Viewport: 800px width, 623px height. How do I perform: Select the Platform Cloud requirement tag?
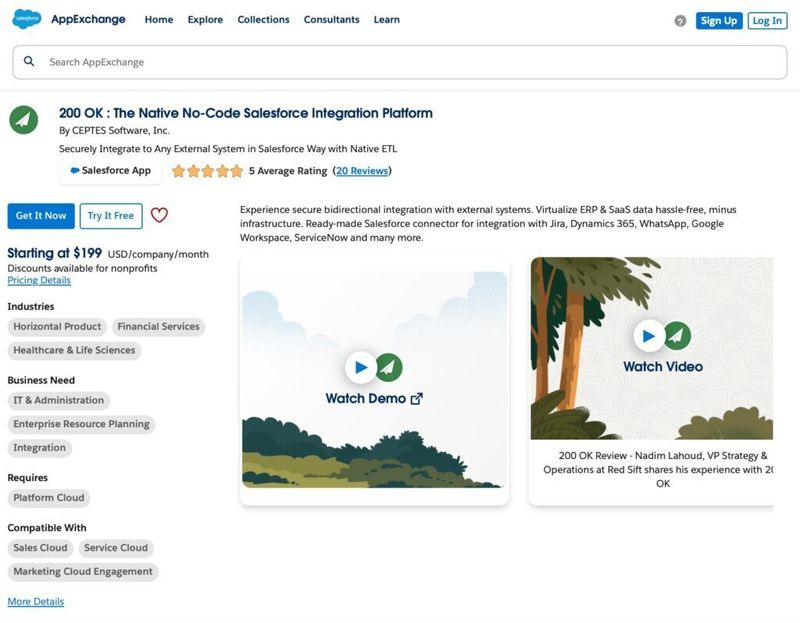[x=49, y=498]
